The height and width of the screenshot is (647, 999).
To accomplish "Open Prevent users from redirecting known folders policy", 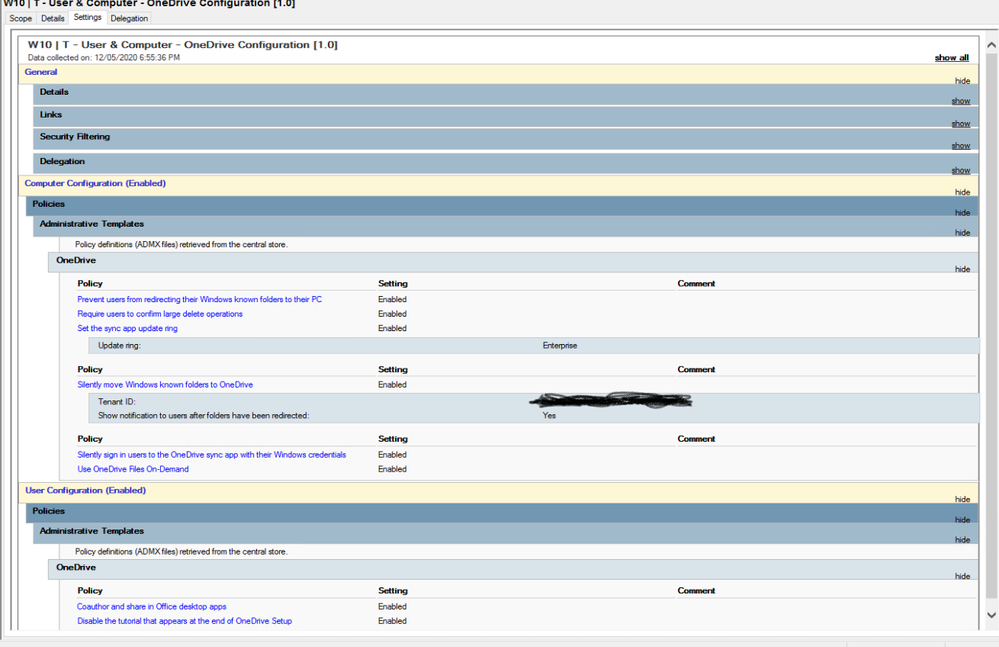I will [x=199, y=299].
